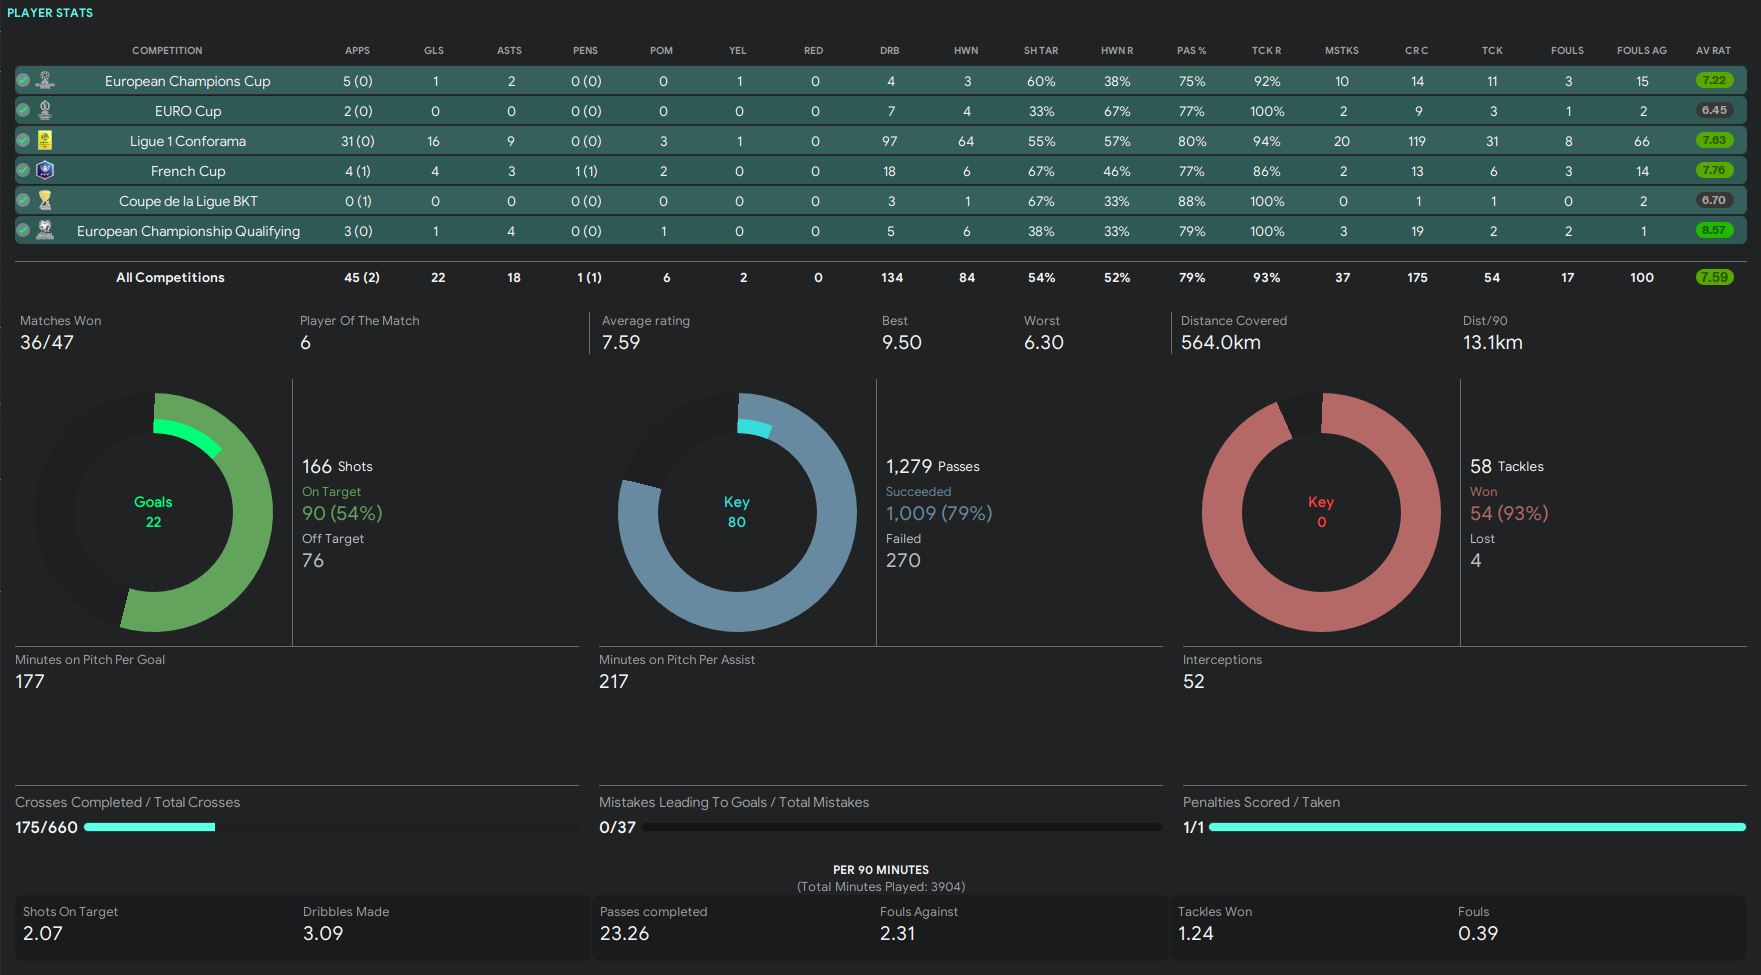This screenshot has height=975, width=1761.
Task: Uncheck the European Champions Cup row checkmark
Action: pyautogui.click(x=23, y=80)
